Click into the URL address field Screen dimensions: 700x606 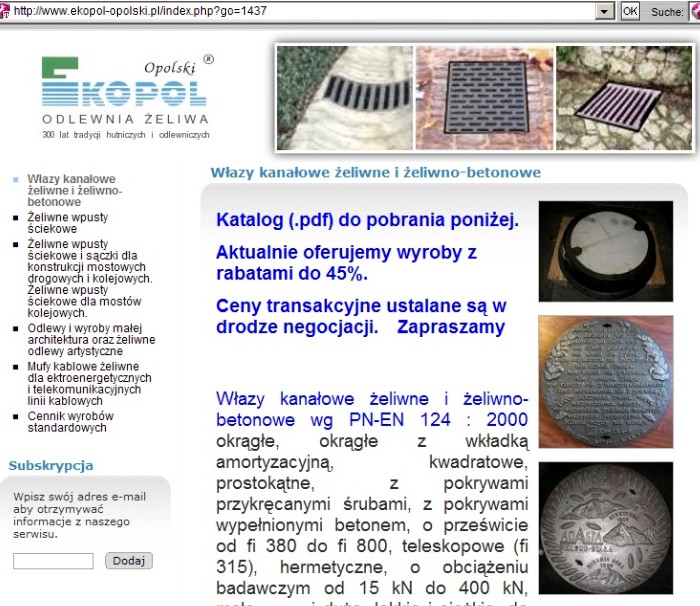click(300, 10)
